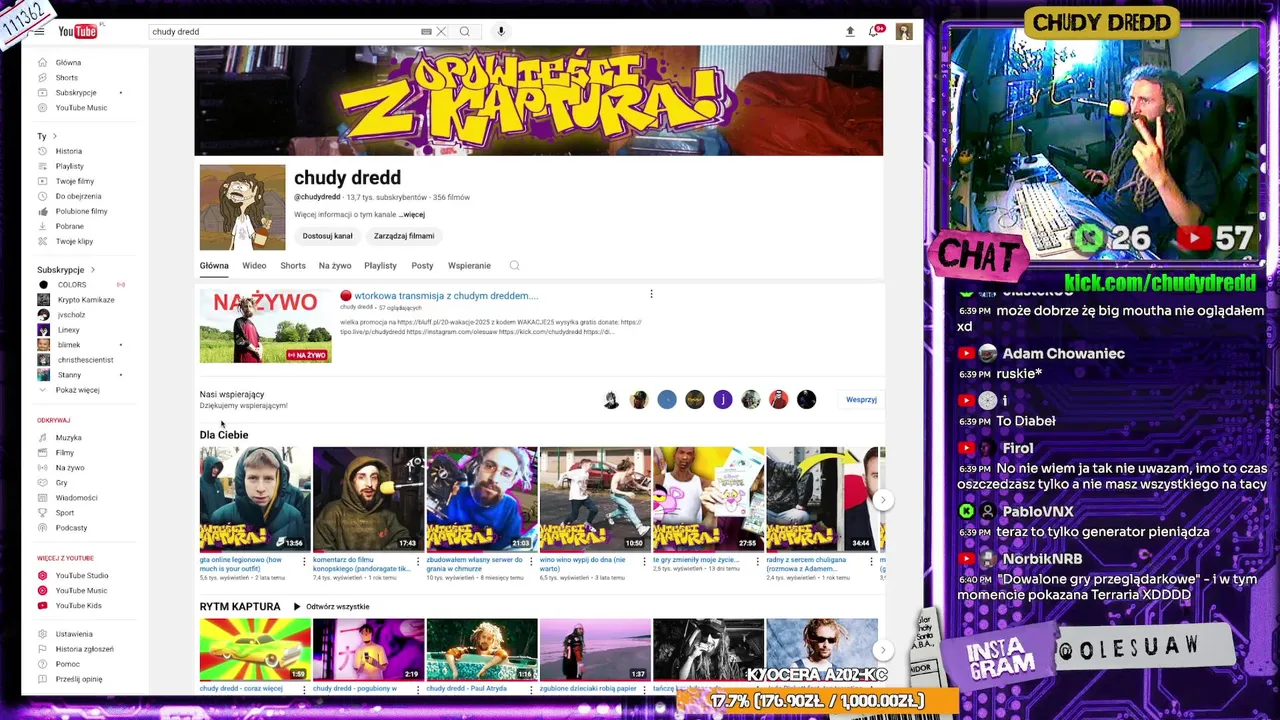The height and width of the screenshot is (720, 1280).
Task: Open te gry zmieniły moje życie video title
Action: tap(696, 560)
